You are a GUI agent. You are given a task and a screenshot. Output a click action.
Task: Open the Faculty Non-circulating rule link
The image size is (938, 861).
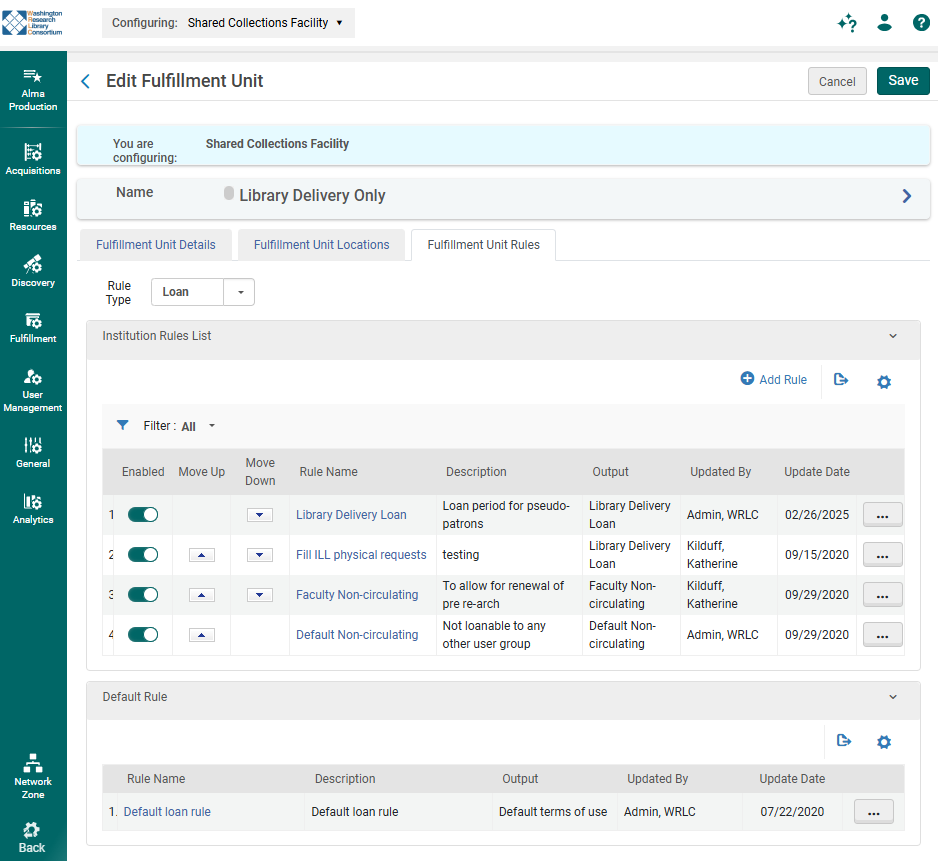(x=357, y=595)
